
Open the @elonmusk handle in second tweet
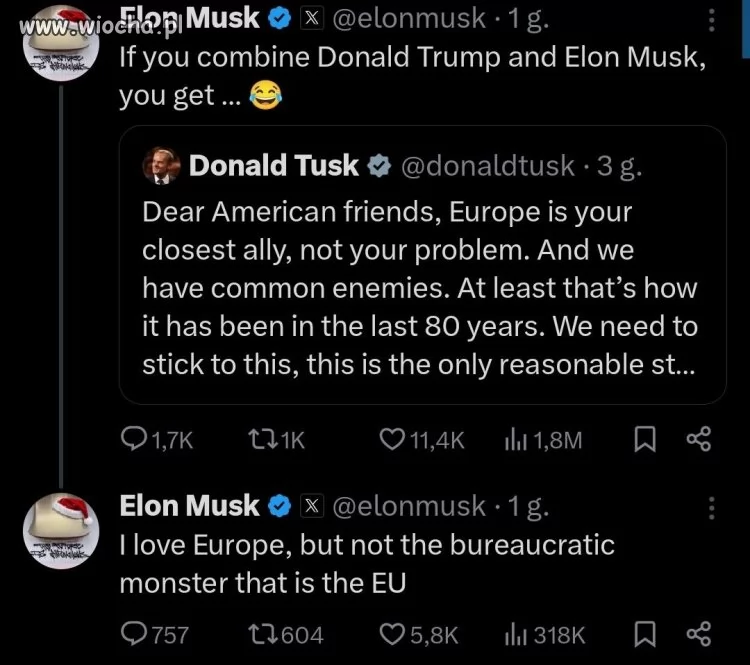(x=407, y=507)
